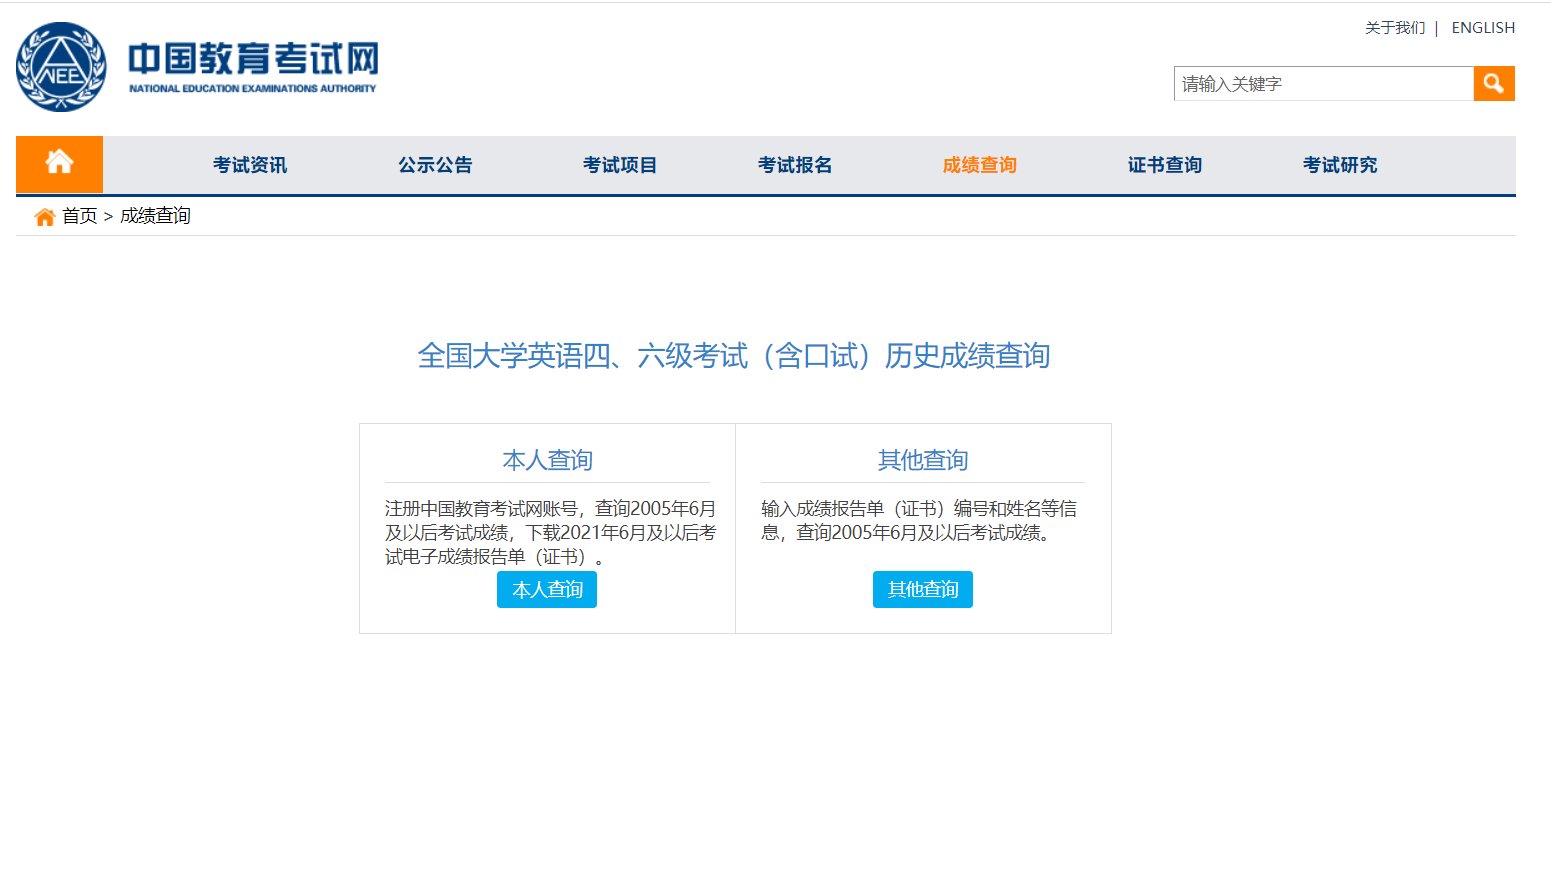Open the 考试资讯 menu item

(248, 165)
